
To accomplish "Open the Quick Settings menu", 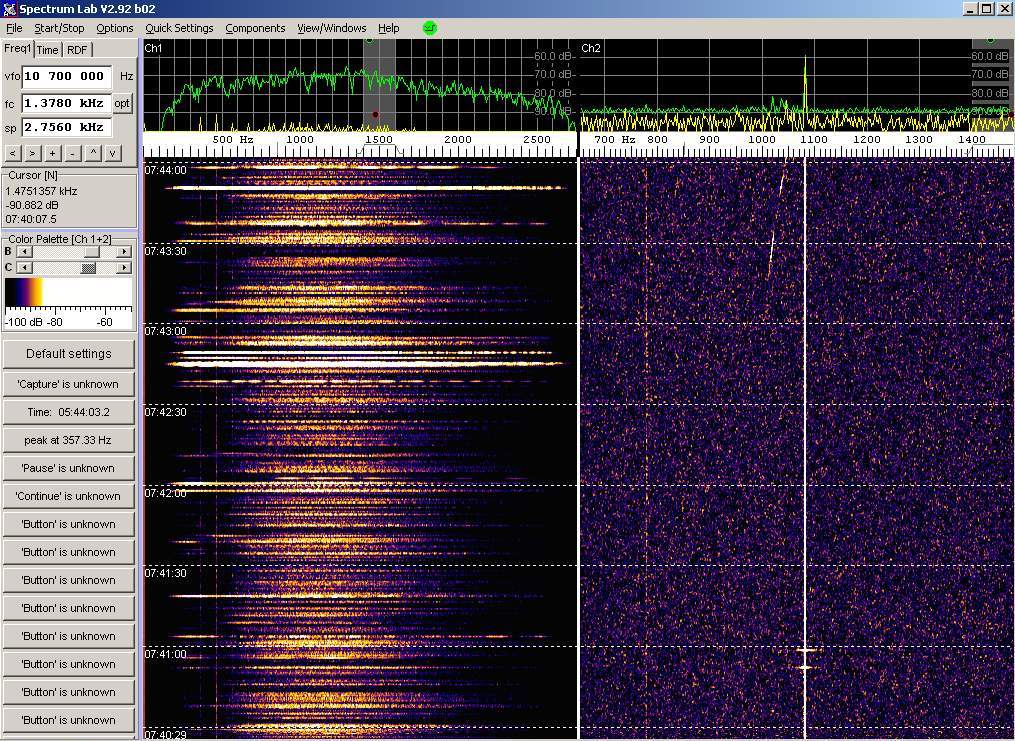I will tap(179, 28).
